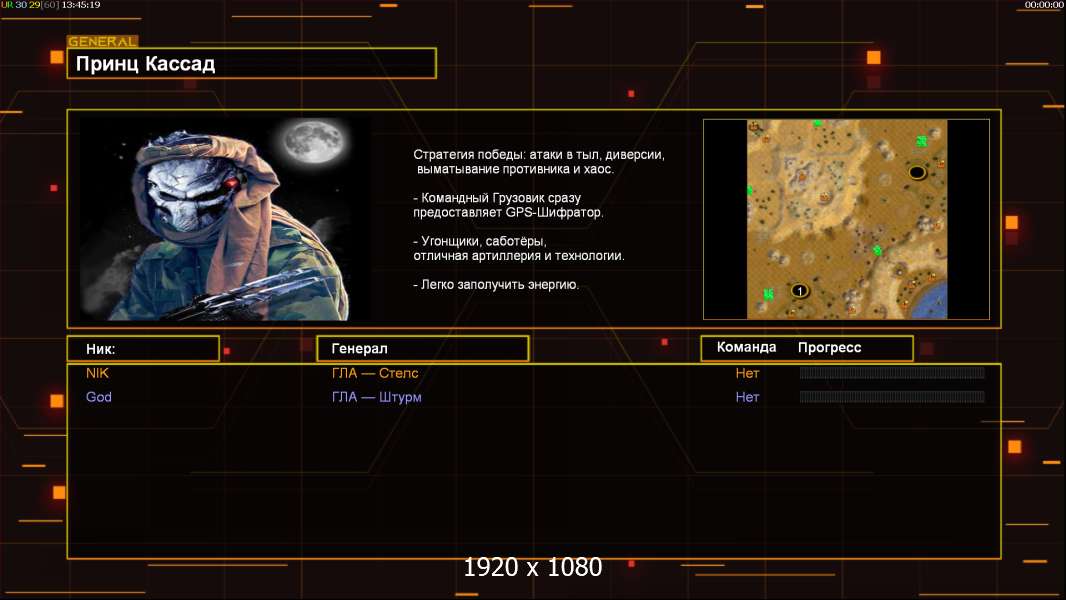Click the 'Генерал' column header
This screenshot has height=600, width=1066.
tap(422, 349)
